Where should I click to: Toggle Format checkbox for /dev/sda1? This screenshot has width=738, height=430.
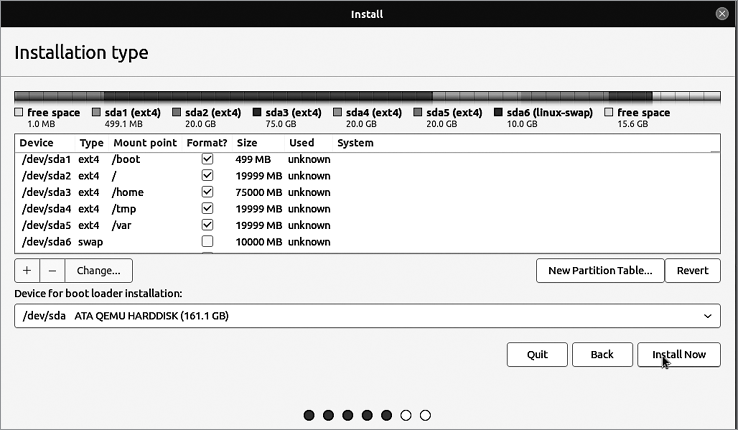(207, 159)
